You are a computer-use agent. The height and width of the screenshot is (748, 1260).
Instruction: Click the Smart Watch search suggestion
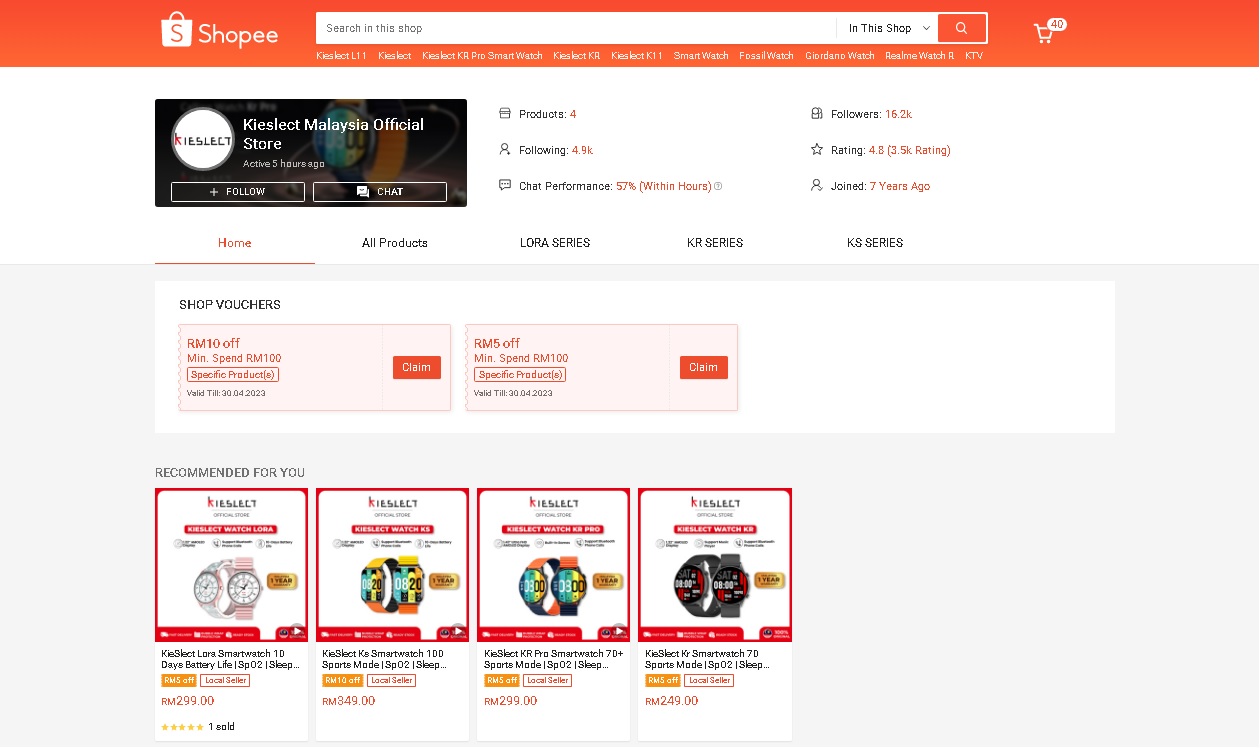(701, 56)
